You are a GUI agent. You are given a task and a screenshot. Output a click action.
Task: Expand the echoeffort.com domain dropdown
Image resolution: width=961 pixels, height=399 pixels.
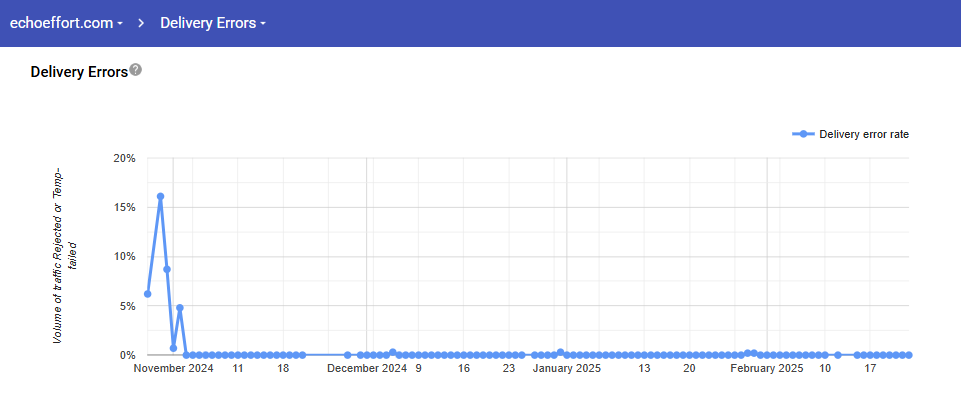[x=66, y=23]
